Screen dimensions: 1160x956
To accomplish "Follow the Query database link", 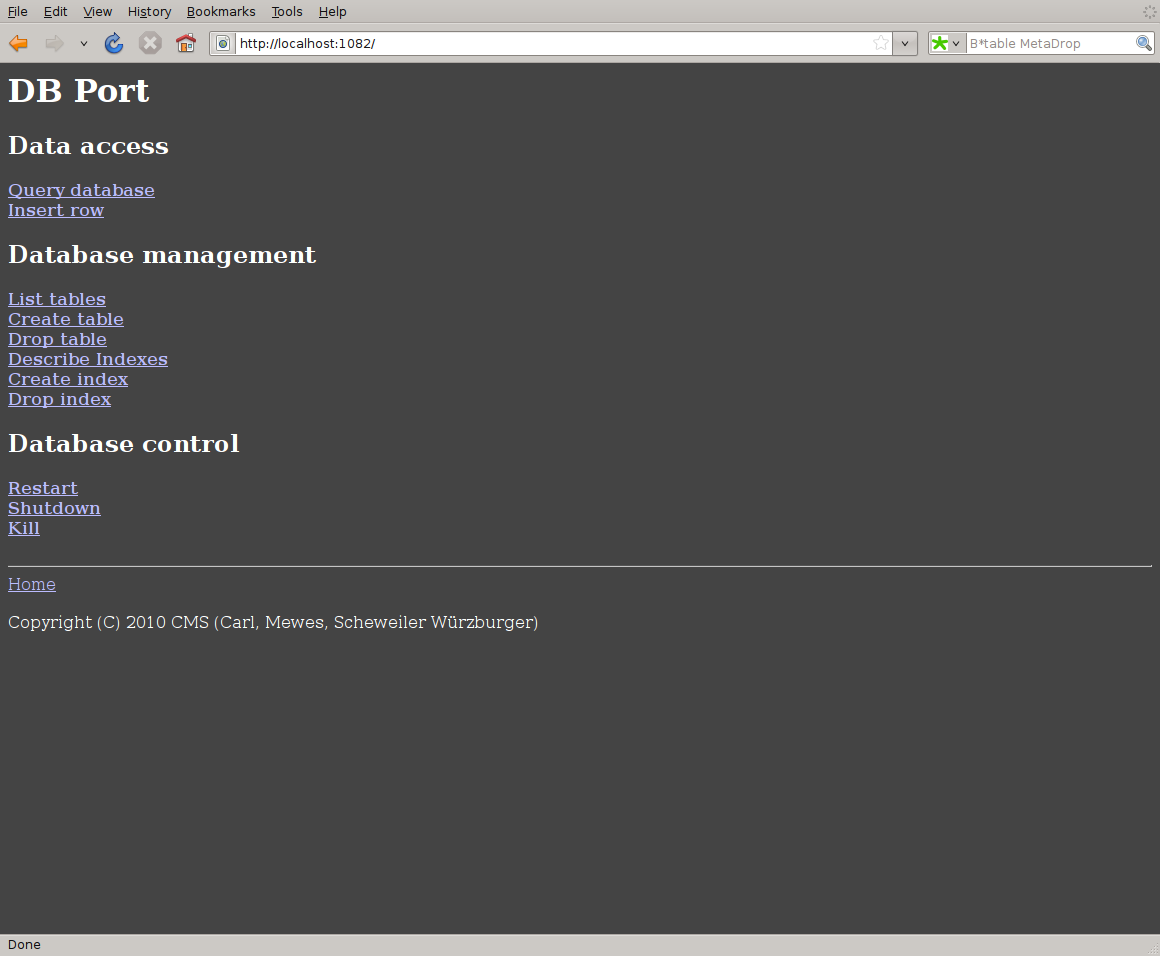I will tap(81, 190).
